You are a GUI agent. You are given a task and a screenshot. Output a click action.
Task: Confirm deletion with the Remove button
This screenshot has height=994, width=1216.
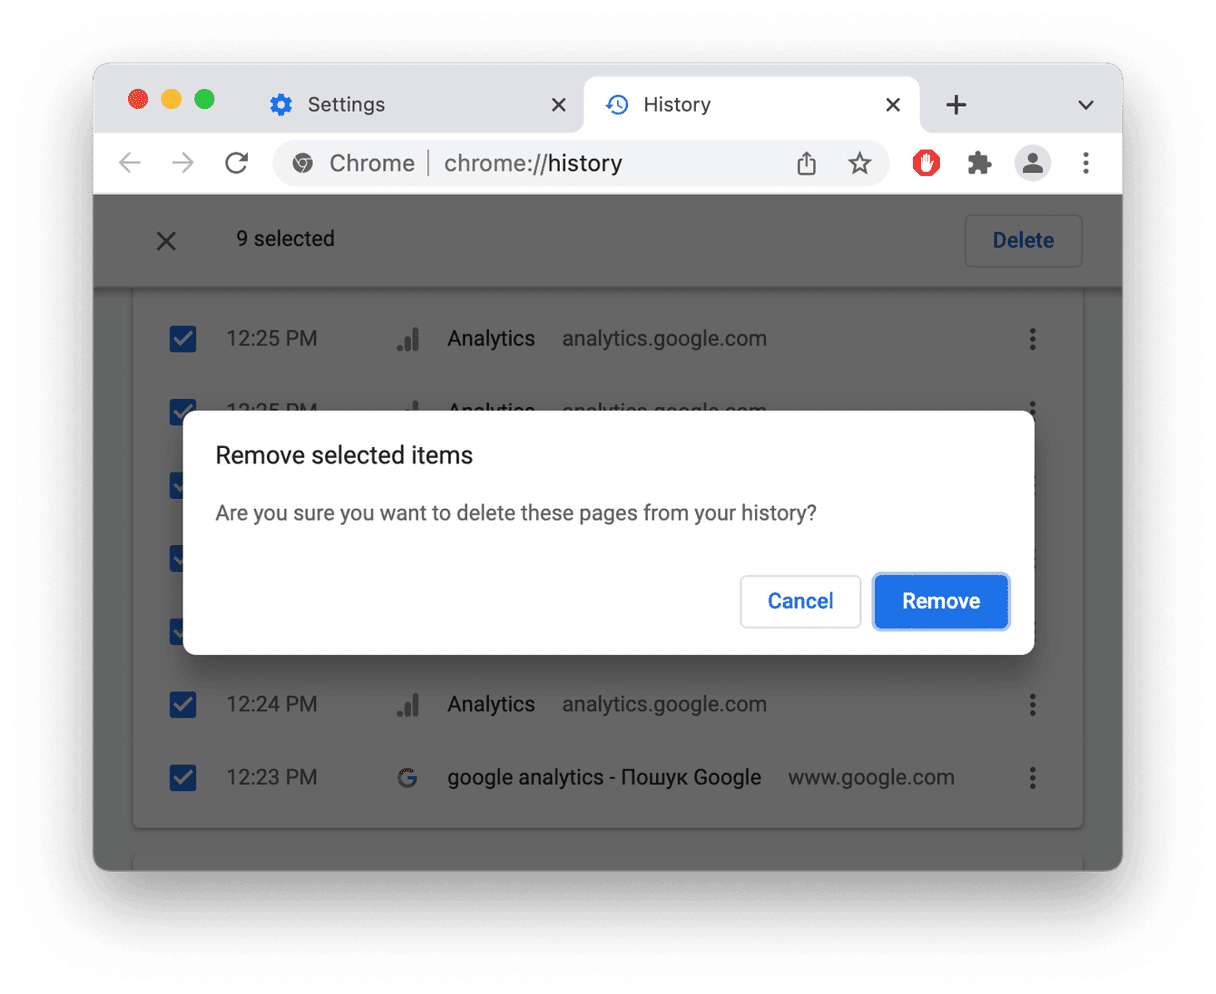click(940, 601)
